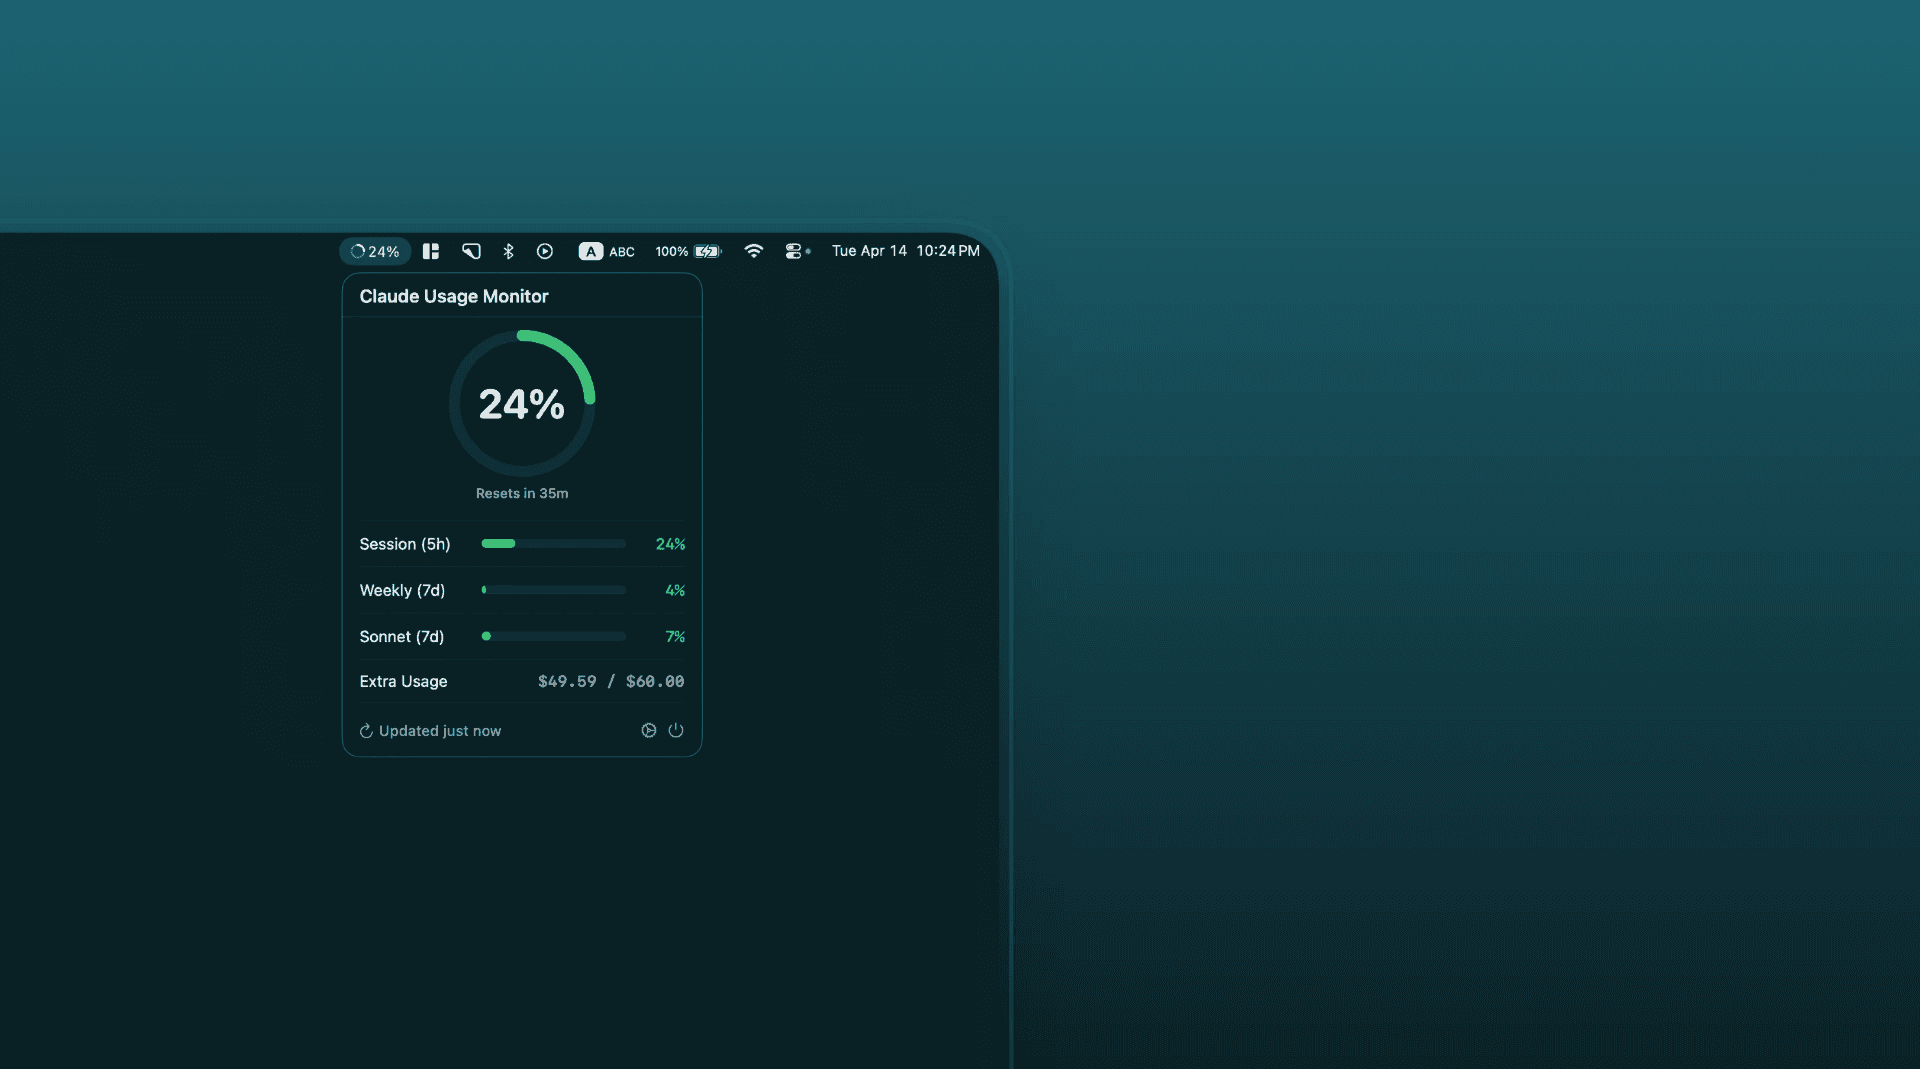Click the Session (5h) progress bar
Viewport: 1920px width, 1069px height.
point(554,543)
